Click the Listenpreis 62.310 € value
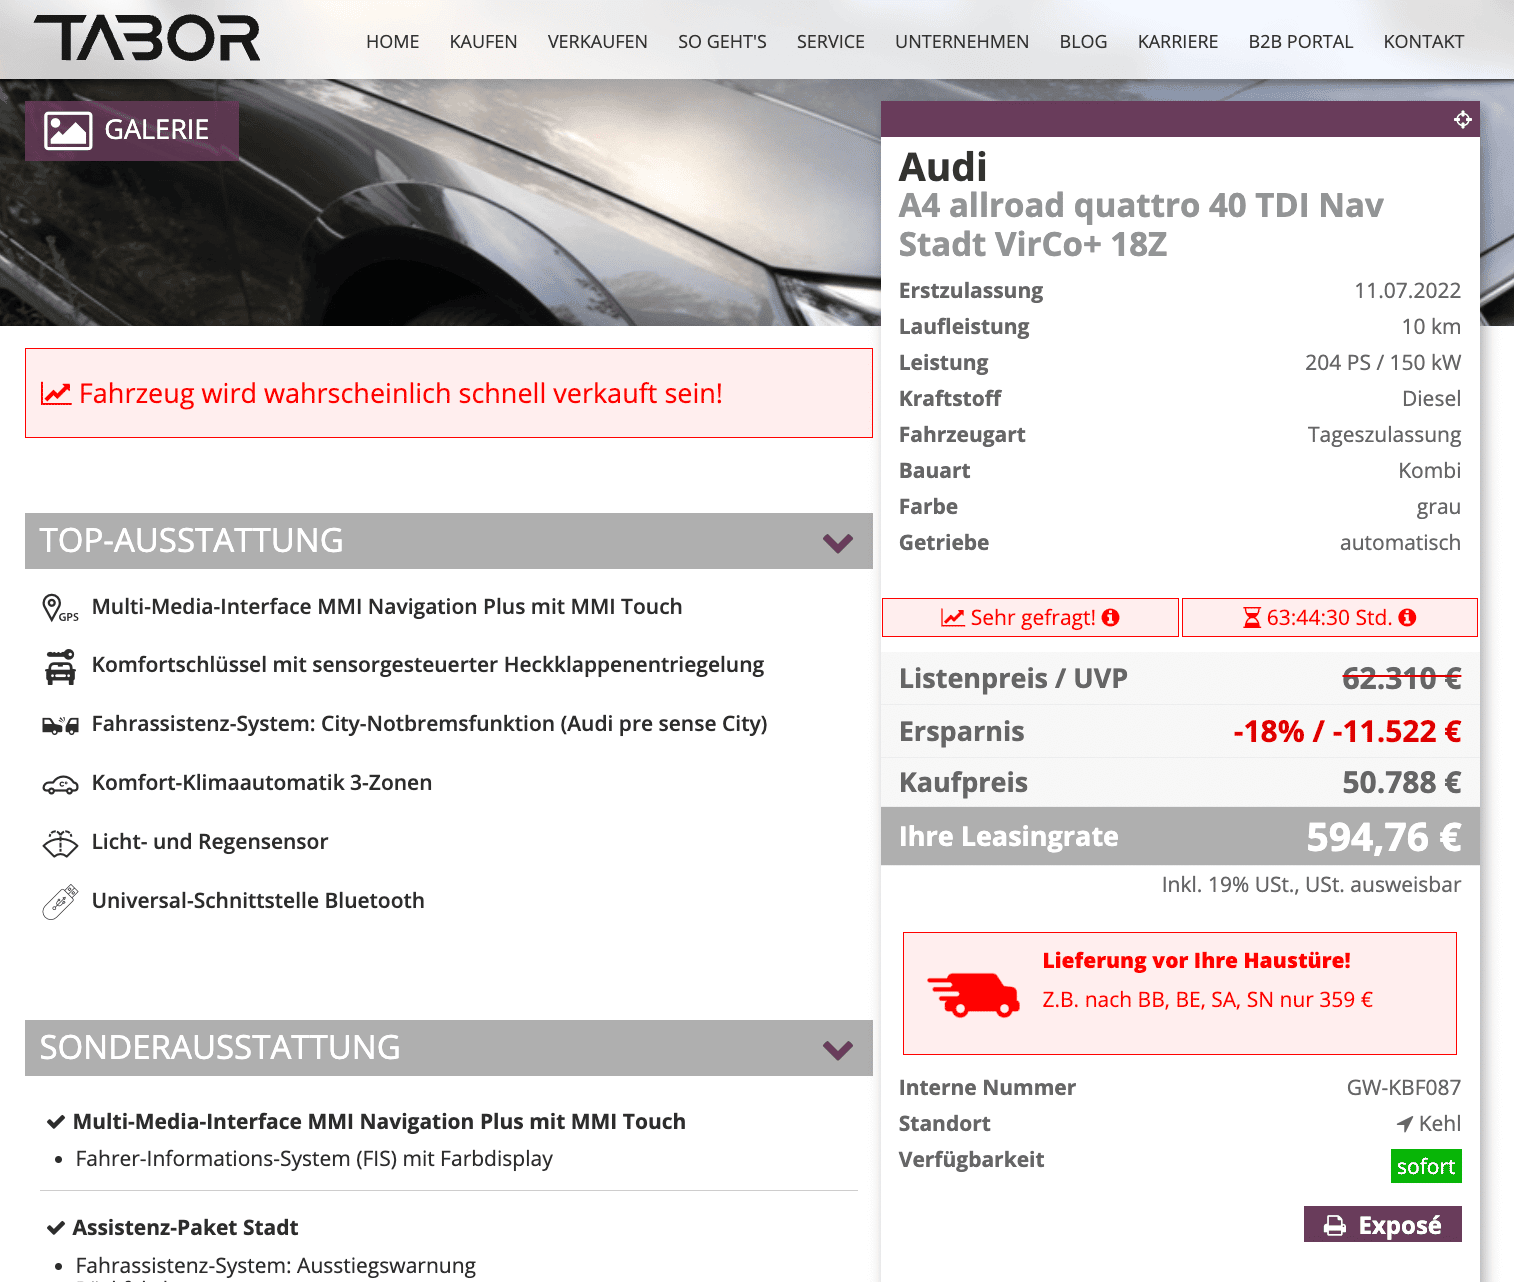Screen dimensions: 1514x1282 tap(1401, 678)
